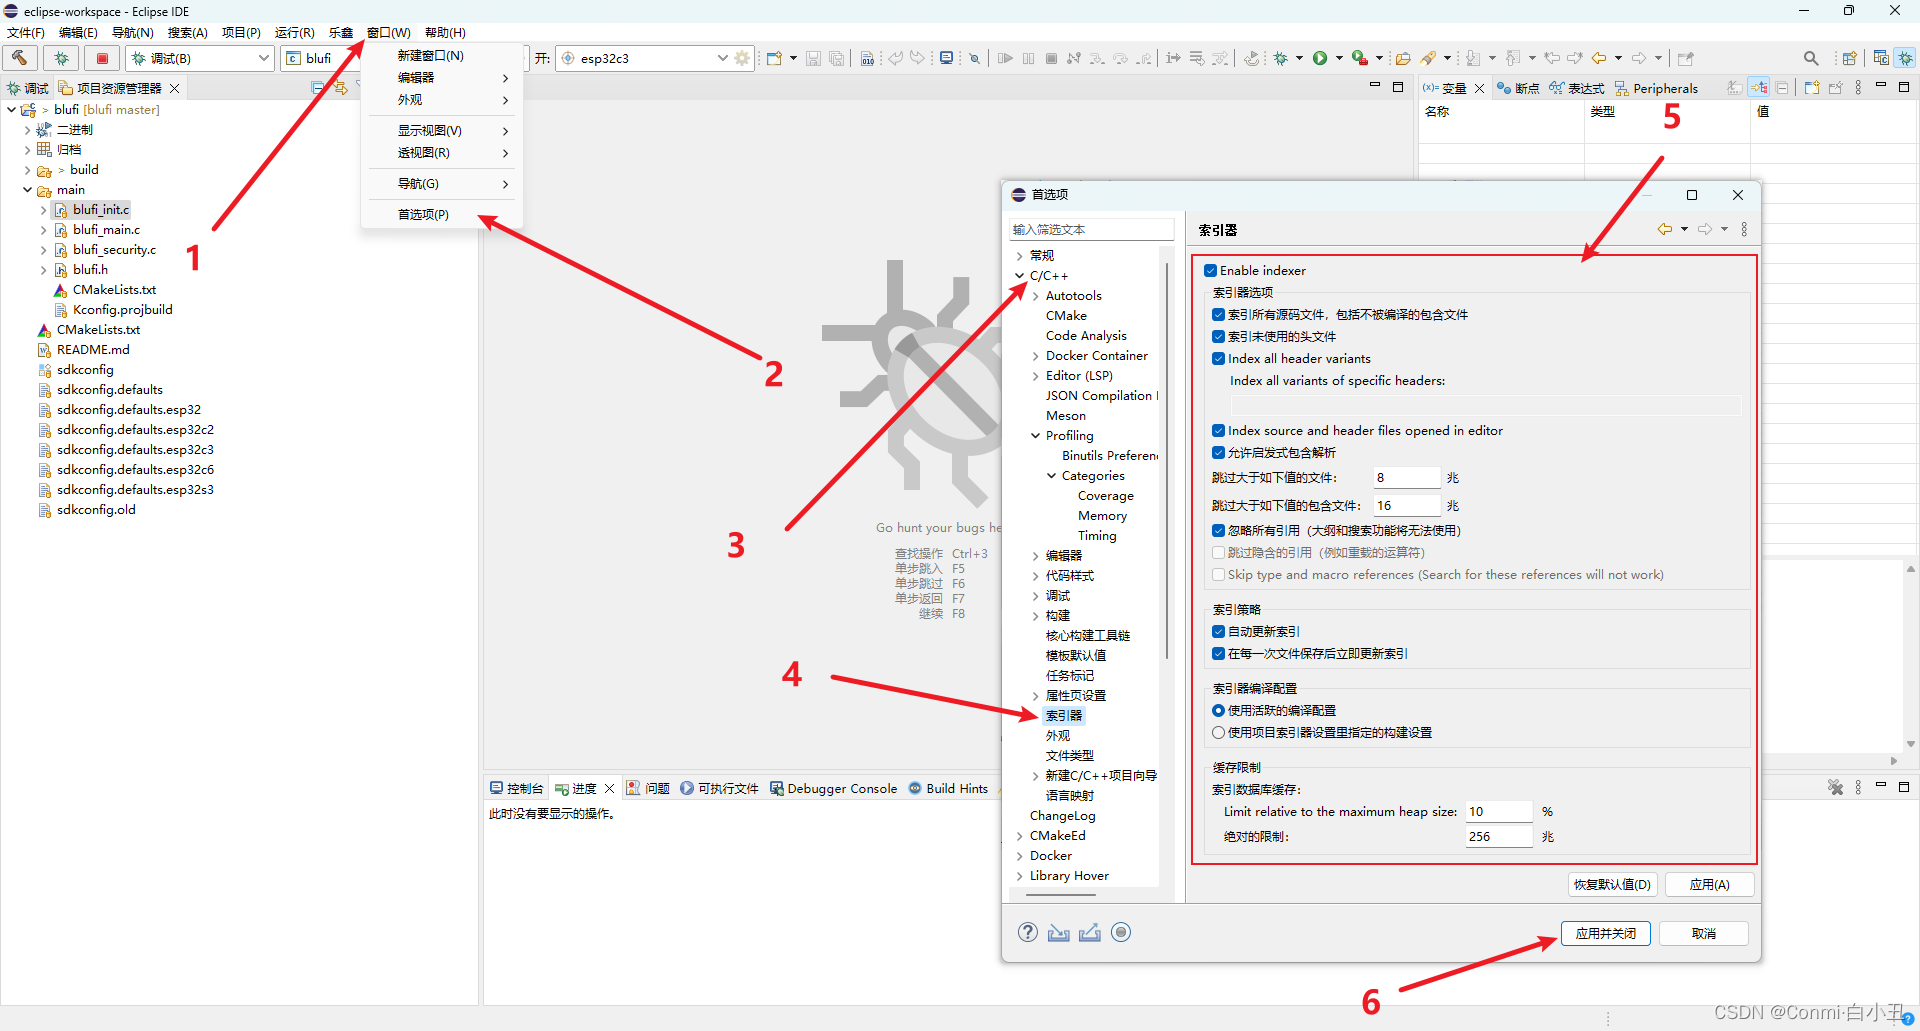Click the Run with coverage icon

coord(1360,58)
